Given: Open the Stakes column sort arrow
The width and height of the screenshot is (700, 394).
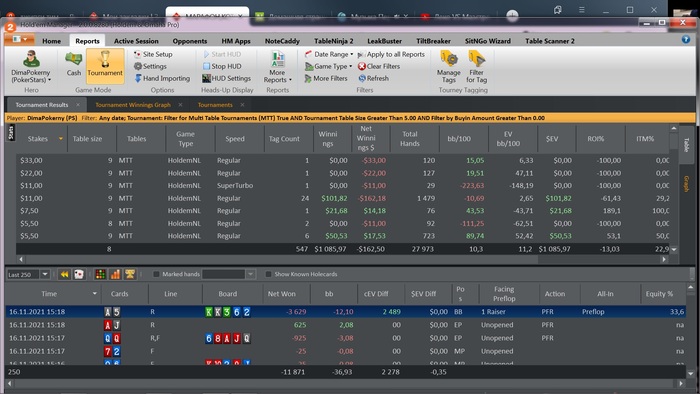Looking at the screenshot, I should pyautogui.click(x=61, y=139).
